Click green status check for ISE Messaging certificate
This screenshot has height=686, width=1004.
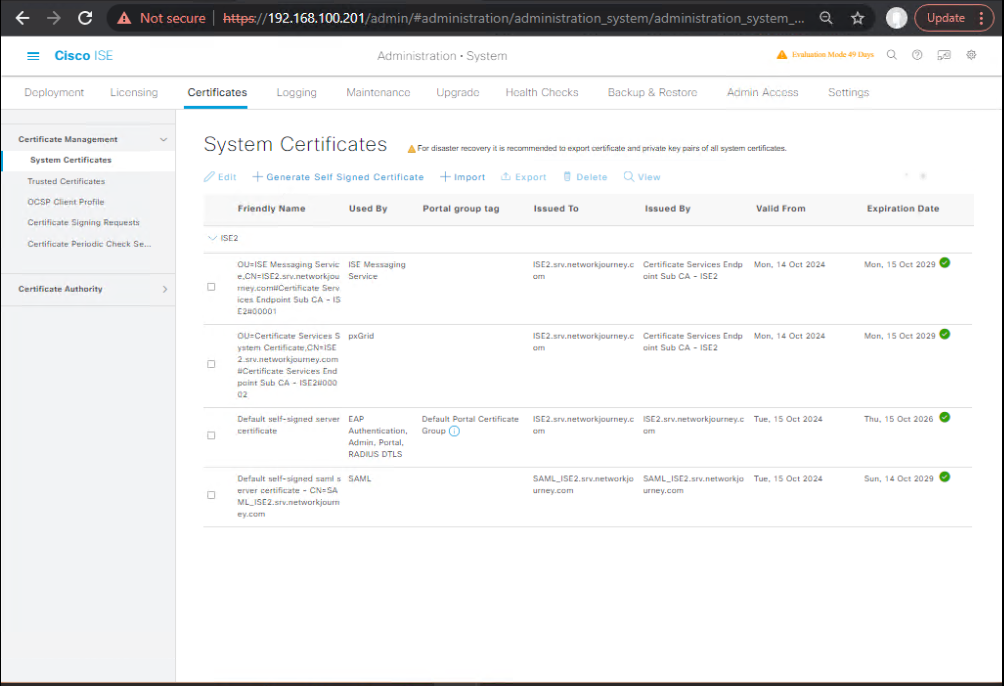coord(944,263)
